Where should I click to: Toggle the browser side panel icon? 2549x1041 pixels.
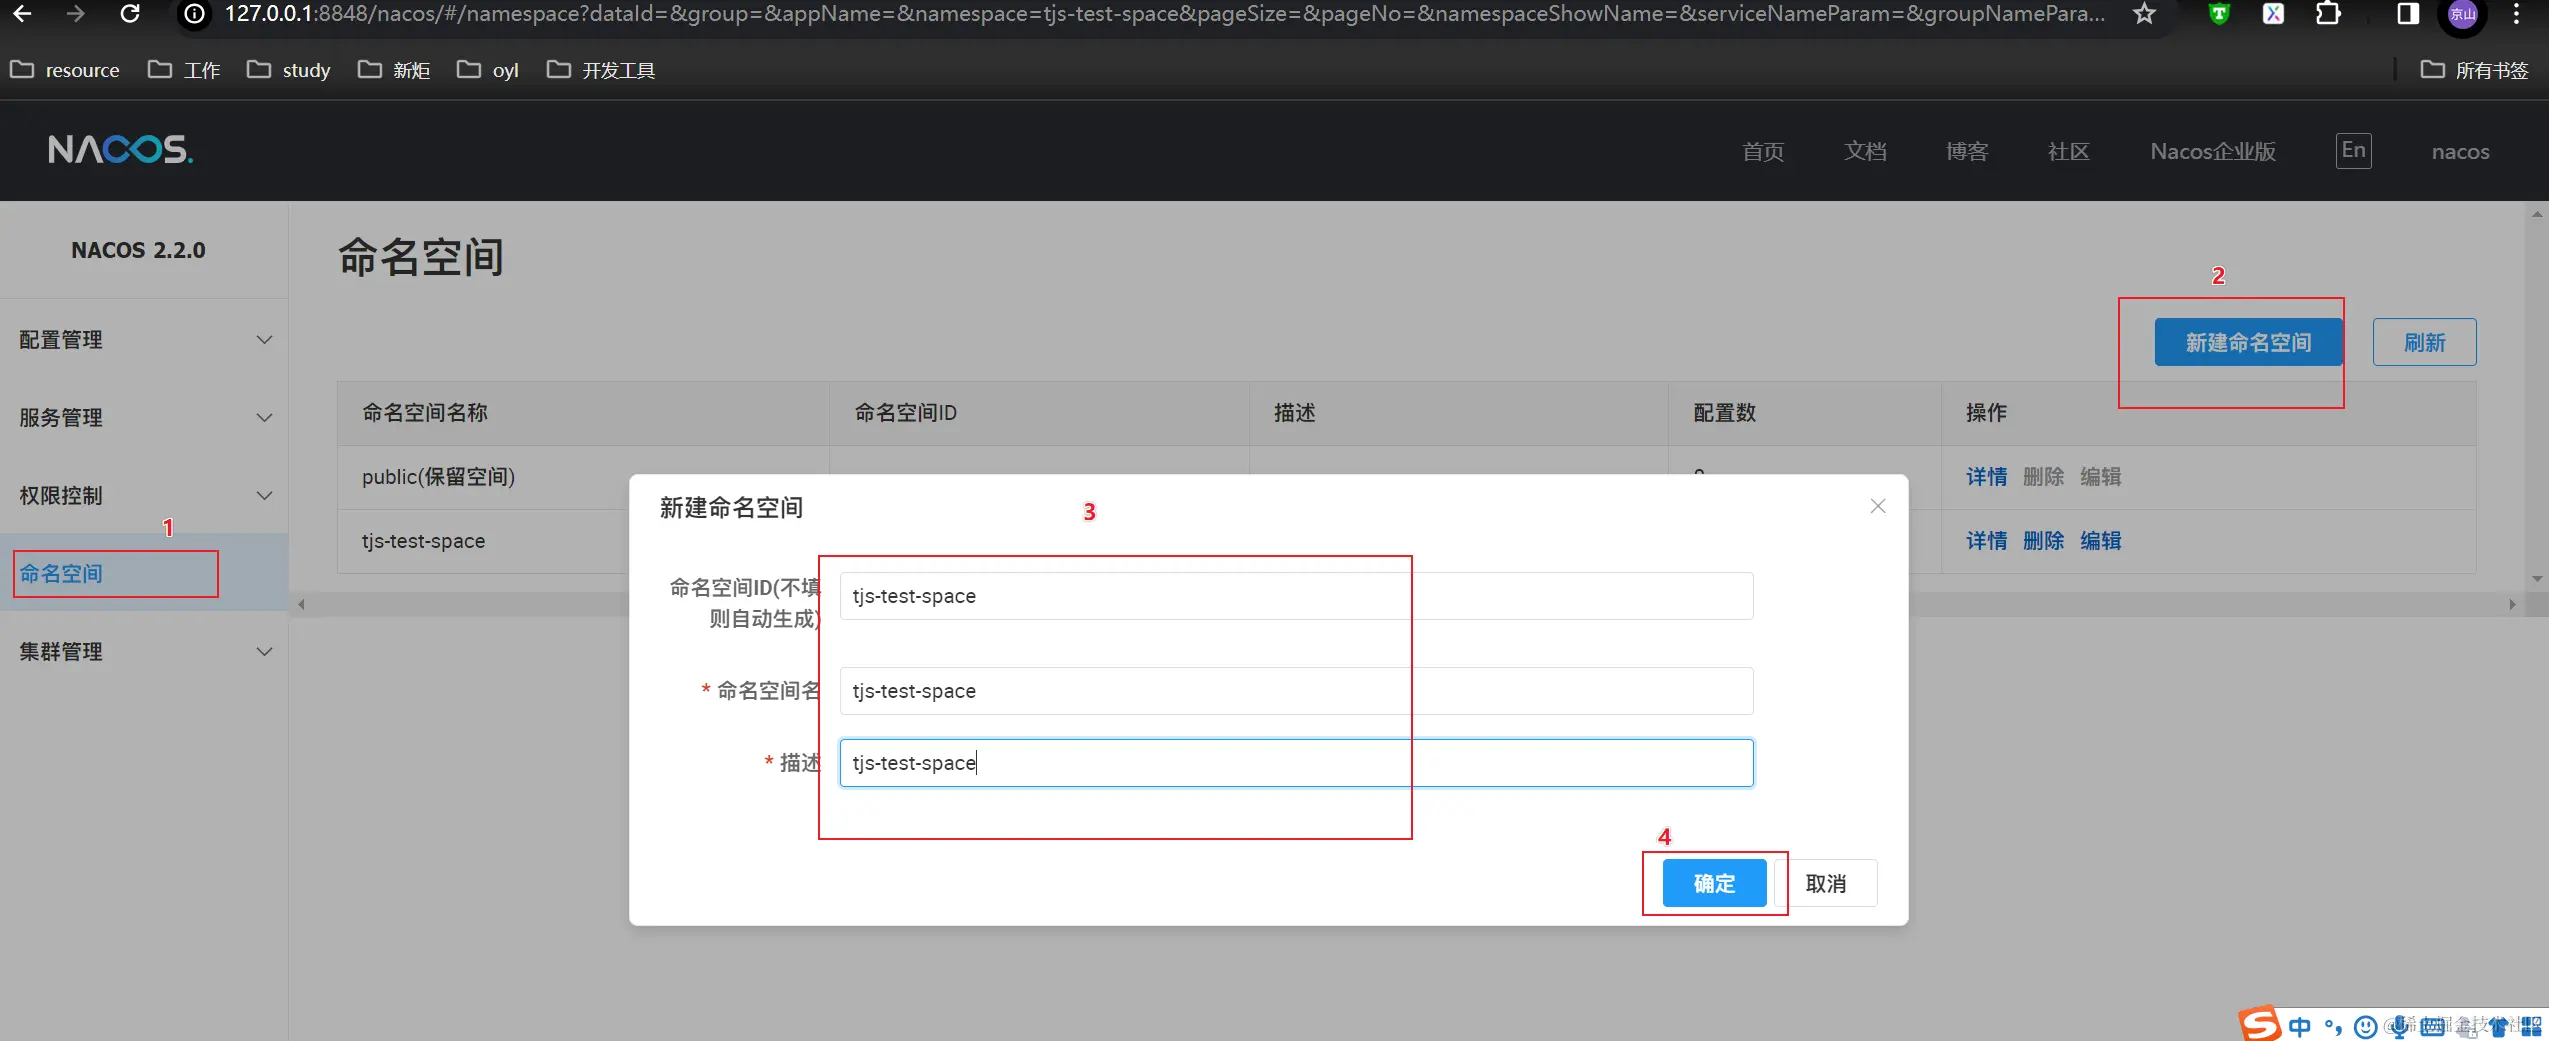pos(2408,14)
